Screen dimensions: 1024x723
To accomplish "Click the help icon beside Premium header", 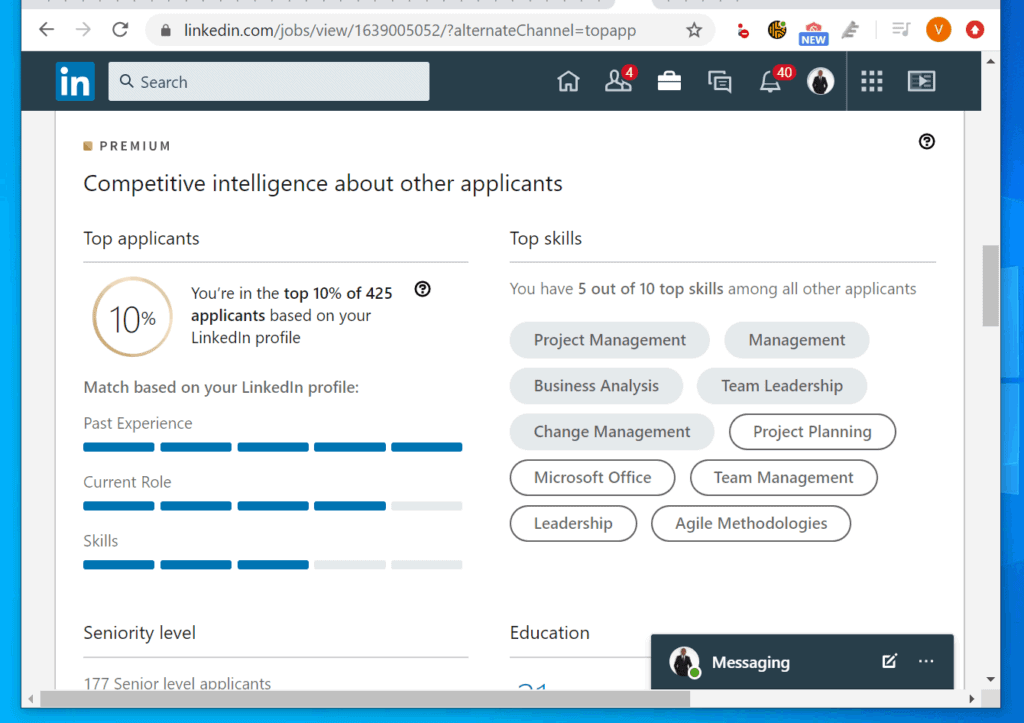I will 927,141.
